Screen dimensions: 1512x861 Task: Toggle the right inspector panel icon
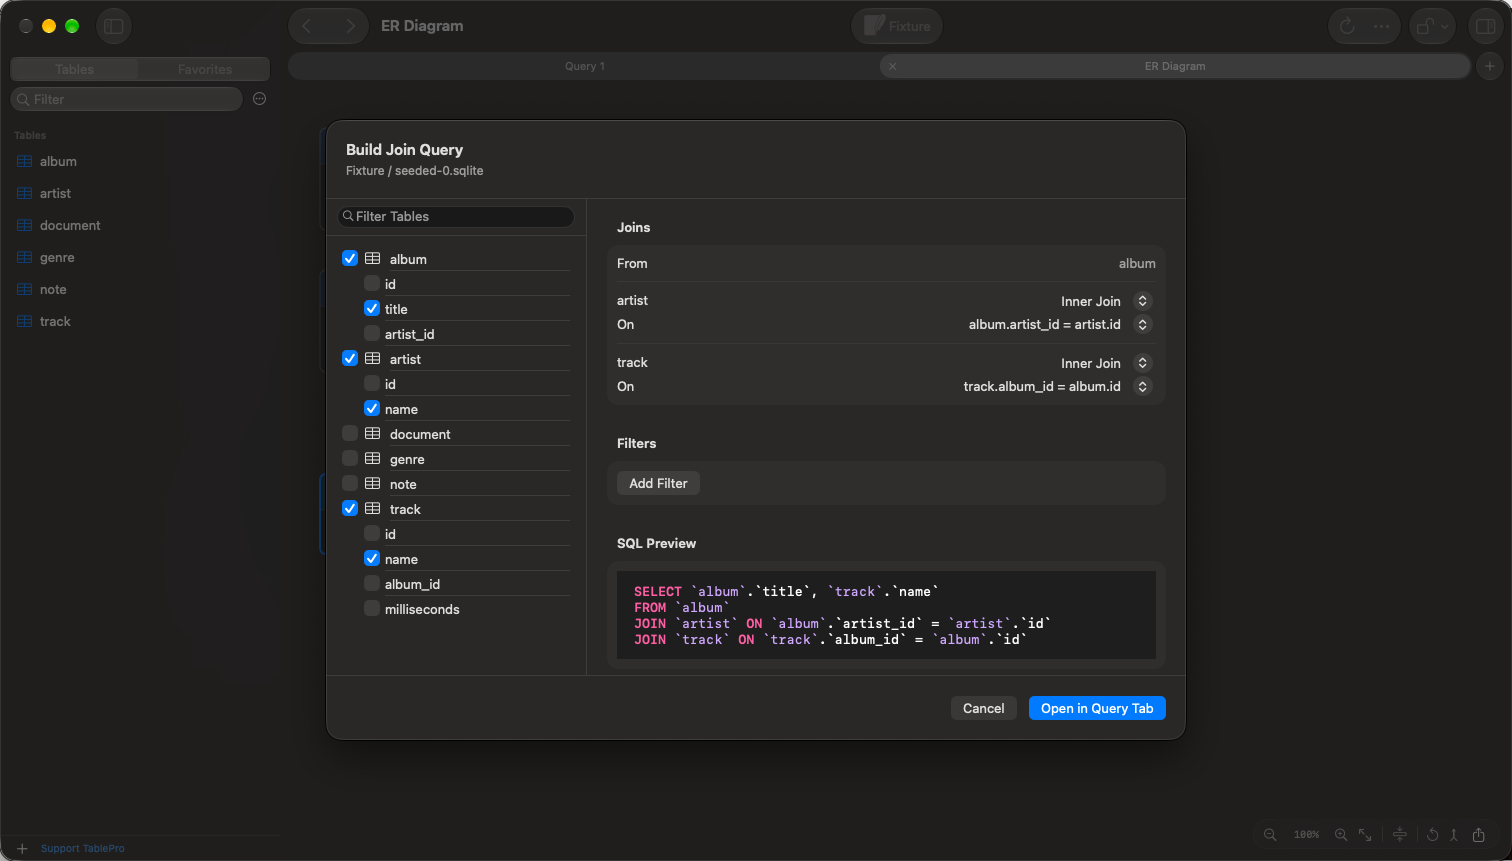1486,26
